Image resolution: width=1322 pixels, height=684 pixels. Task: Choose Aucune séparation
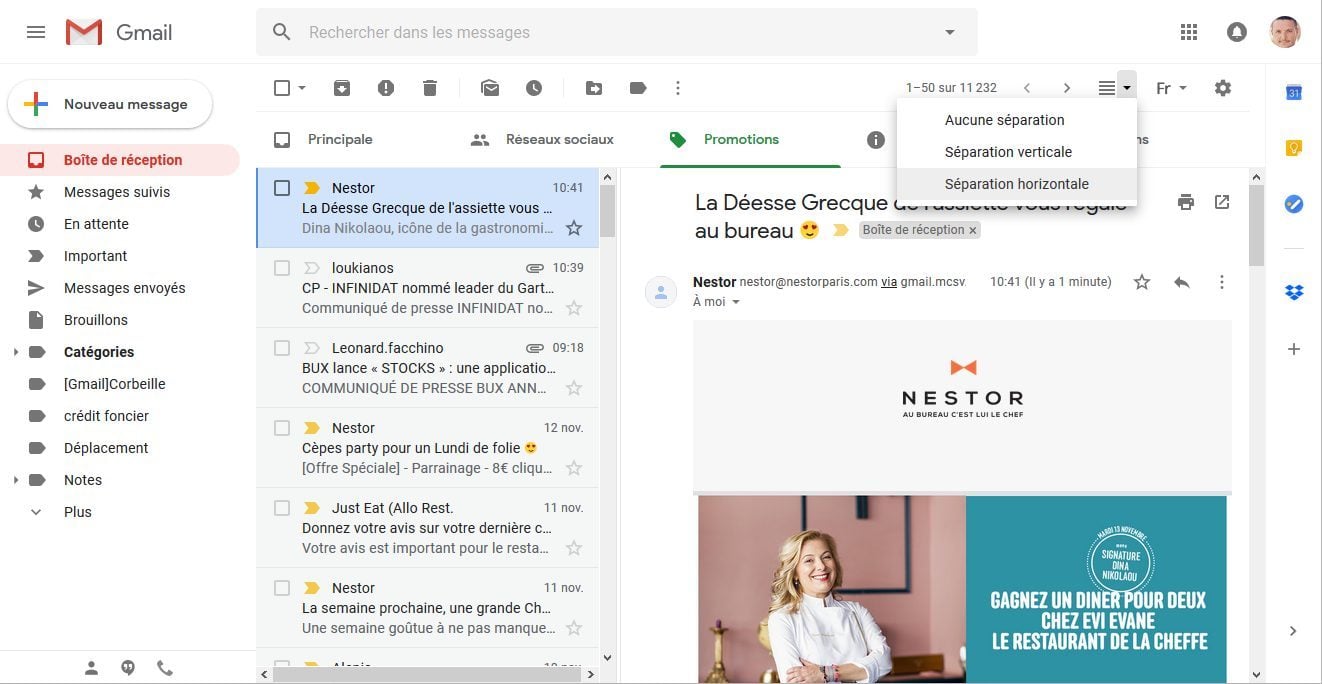coord(1017,120)
